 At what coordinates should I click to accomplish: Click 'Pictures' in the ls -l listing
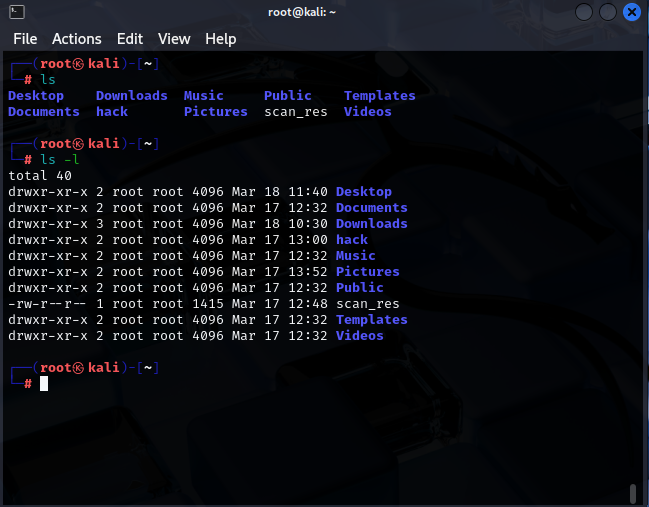(x=368, y=272)
